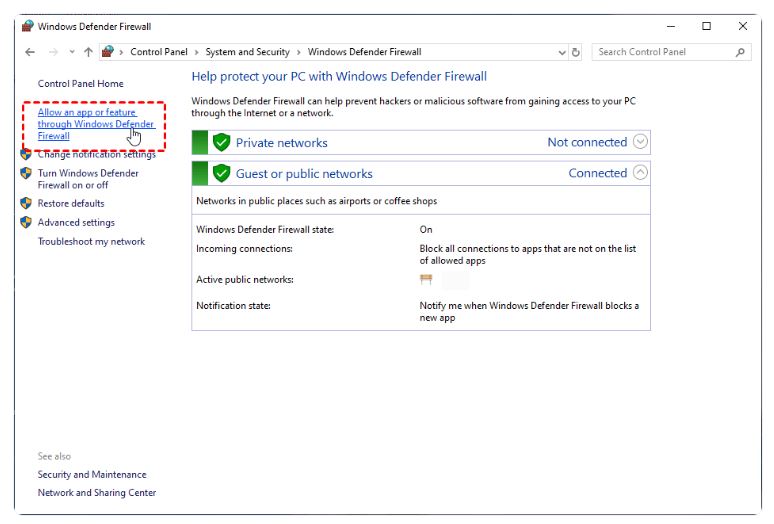Click shield icon beside Change notification settings
Screen dimensions: 774x524
[26, 154]
